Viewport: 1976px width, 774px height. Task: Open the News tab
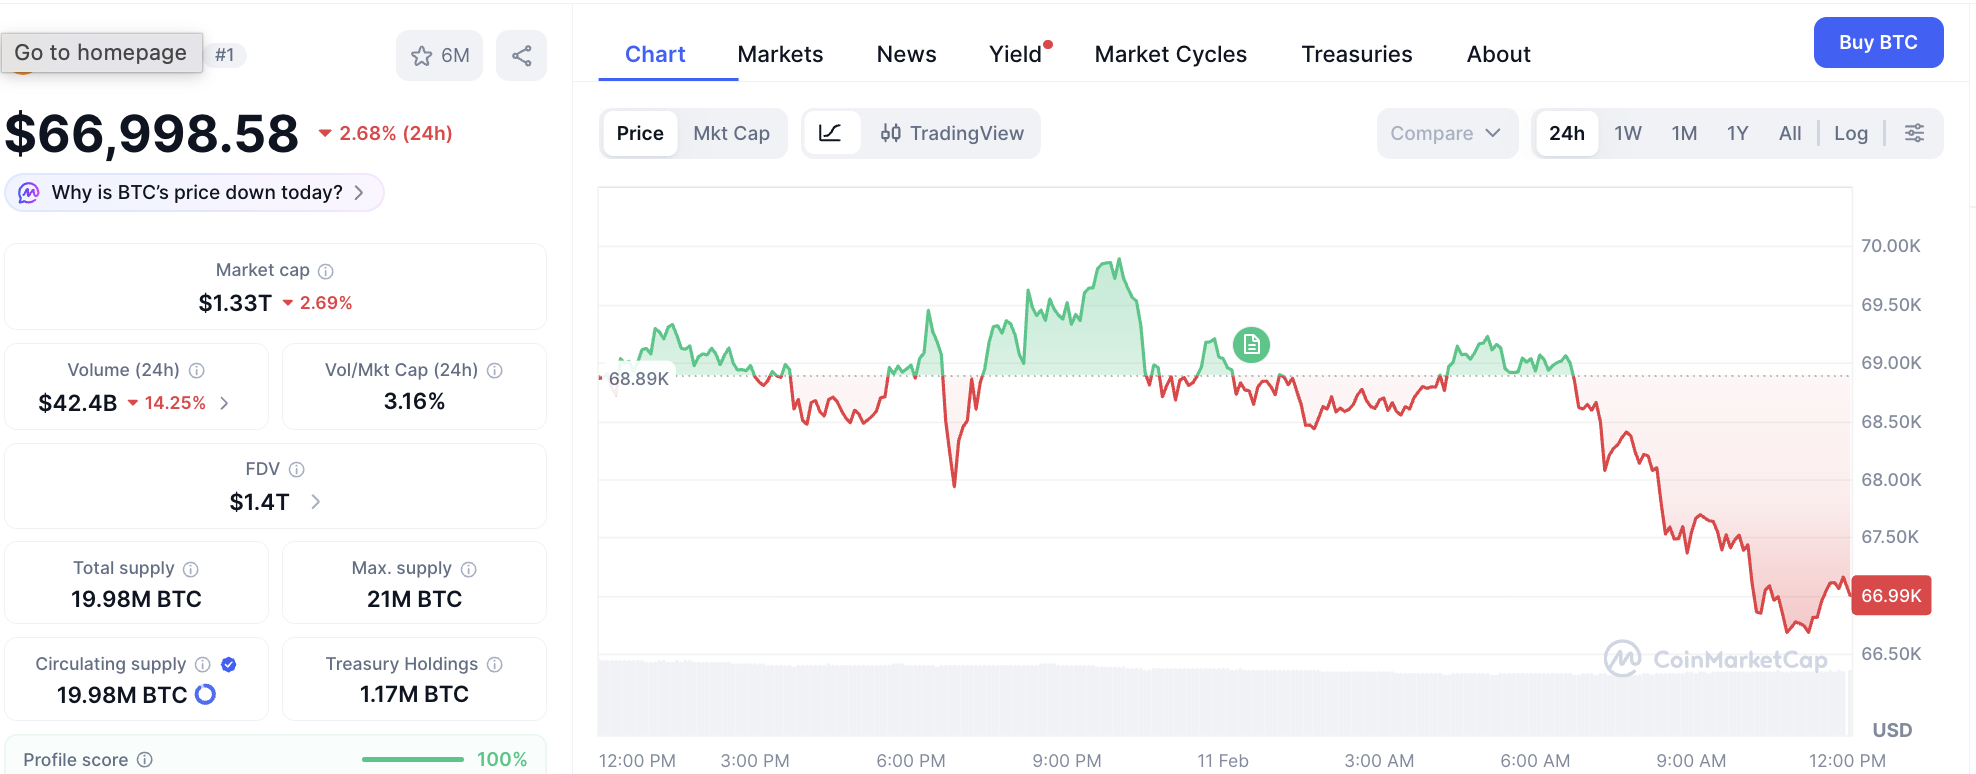[906, 54]
